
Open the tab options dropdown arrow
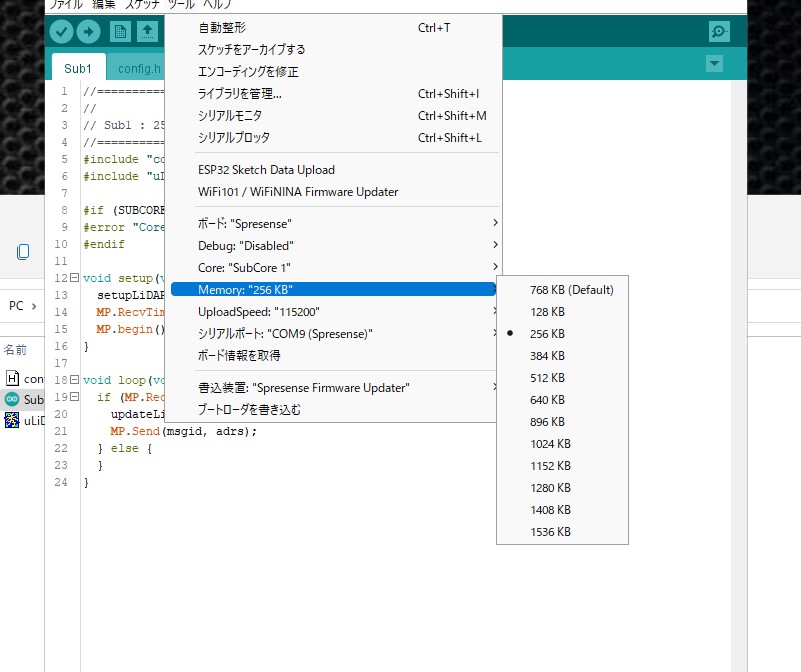pyautogui.click(x=714, y=64)
